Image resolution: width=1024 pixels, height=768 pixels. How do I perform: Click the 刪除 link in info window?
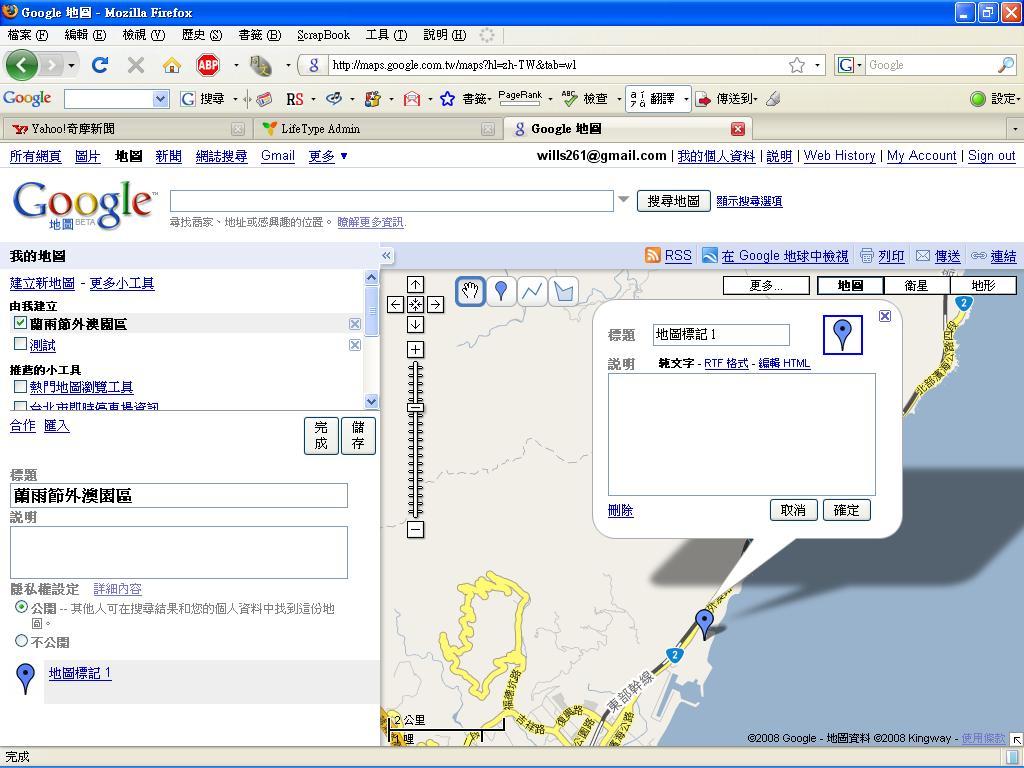pos(620,510)
